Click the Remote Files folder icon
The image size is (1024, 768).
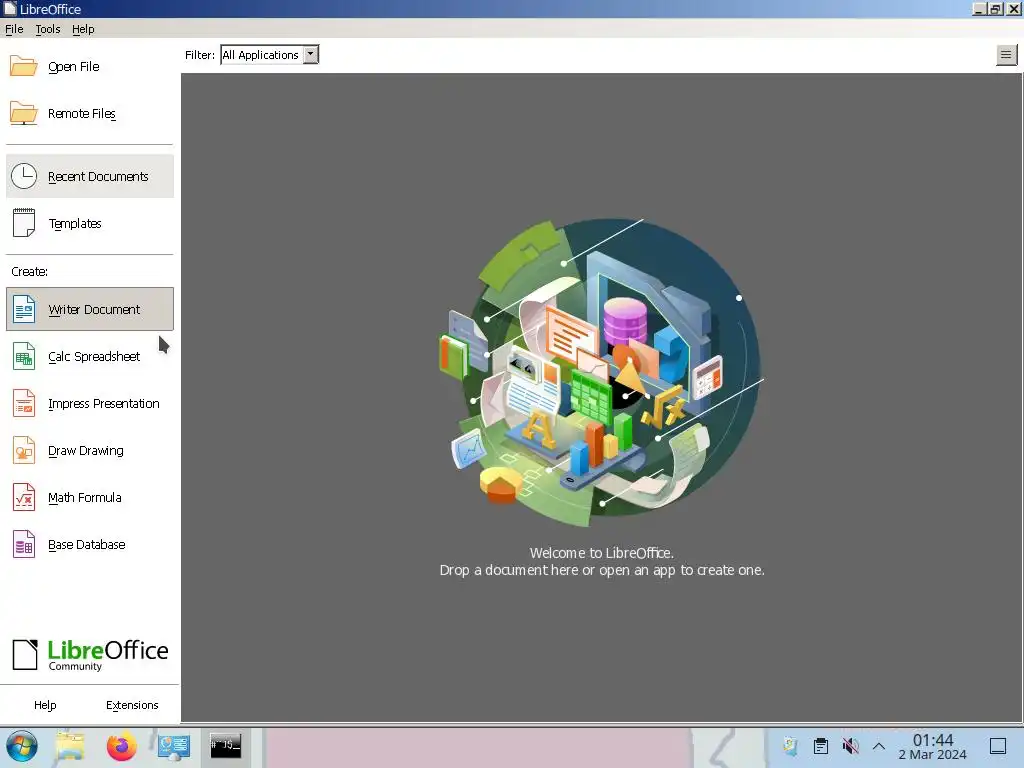click(24, 113)
